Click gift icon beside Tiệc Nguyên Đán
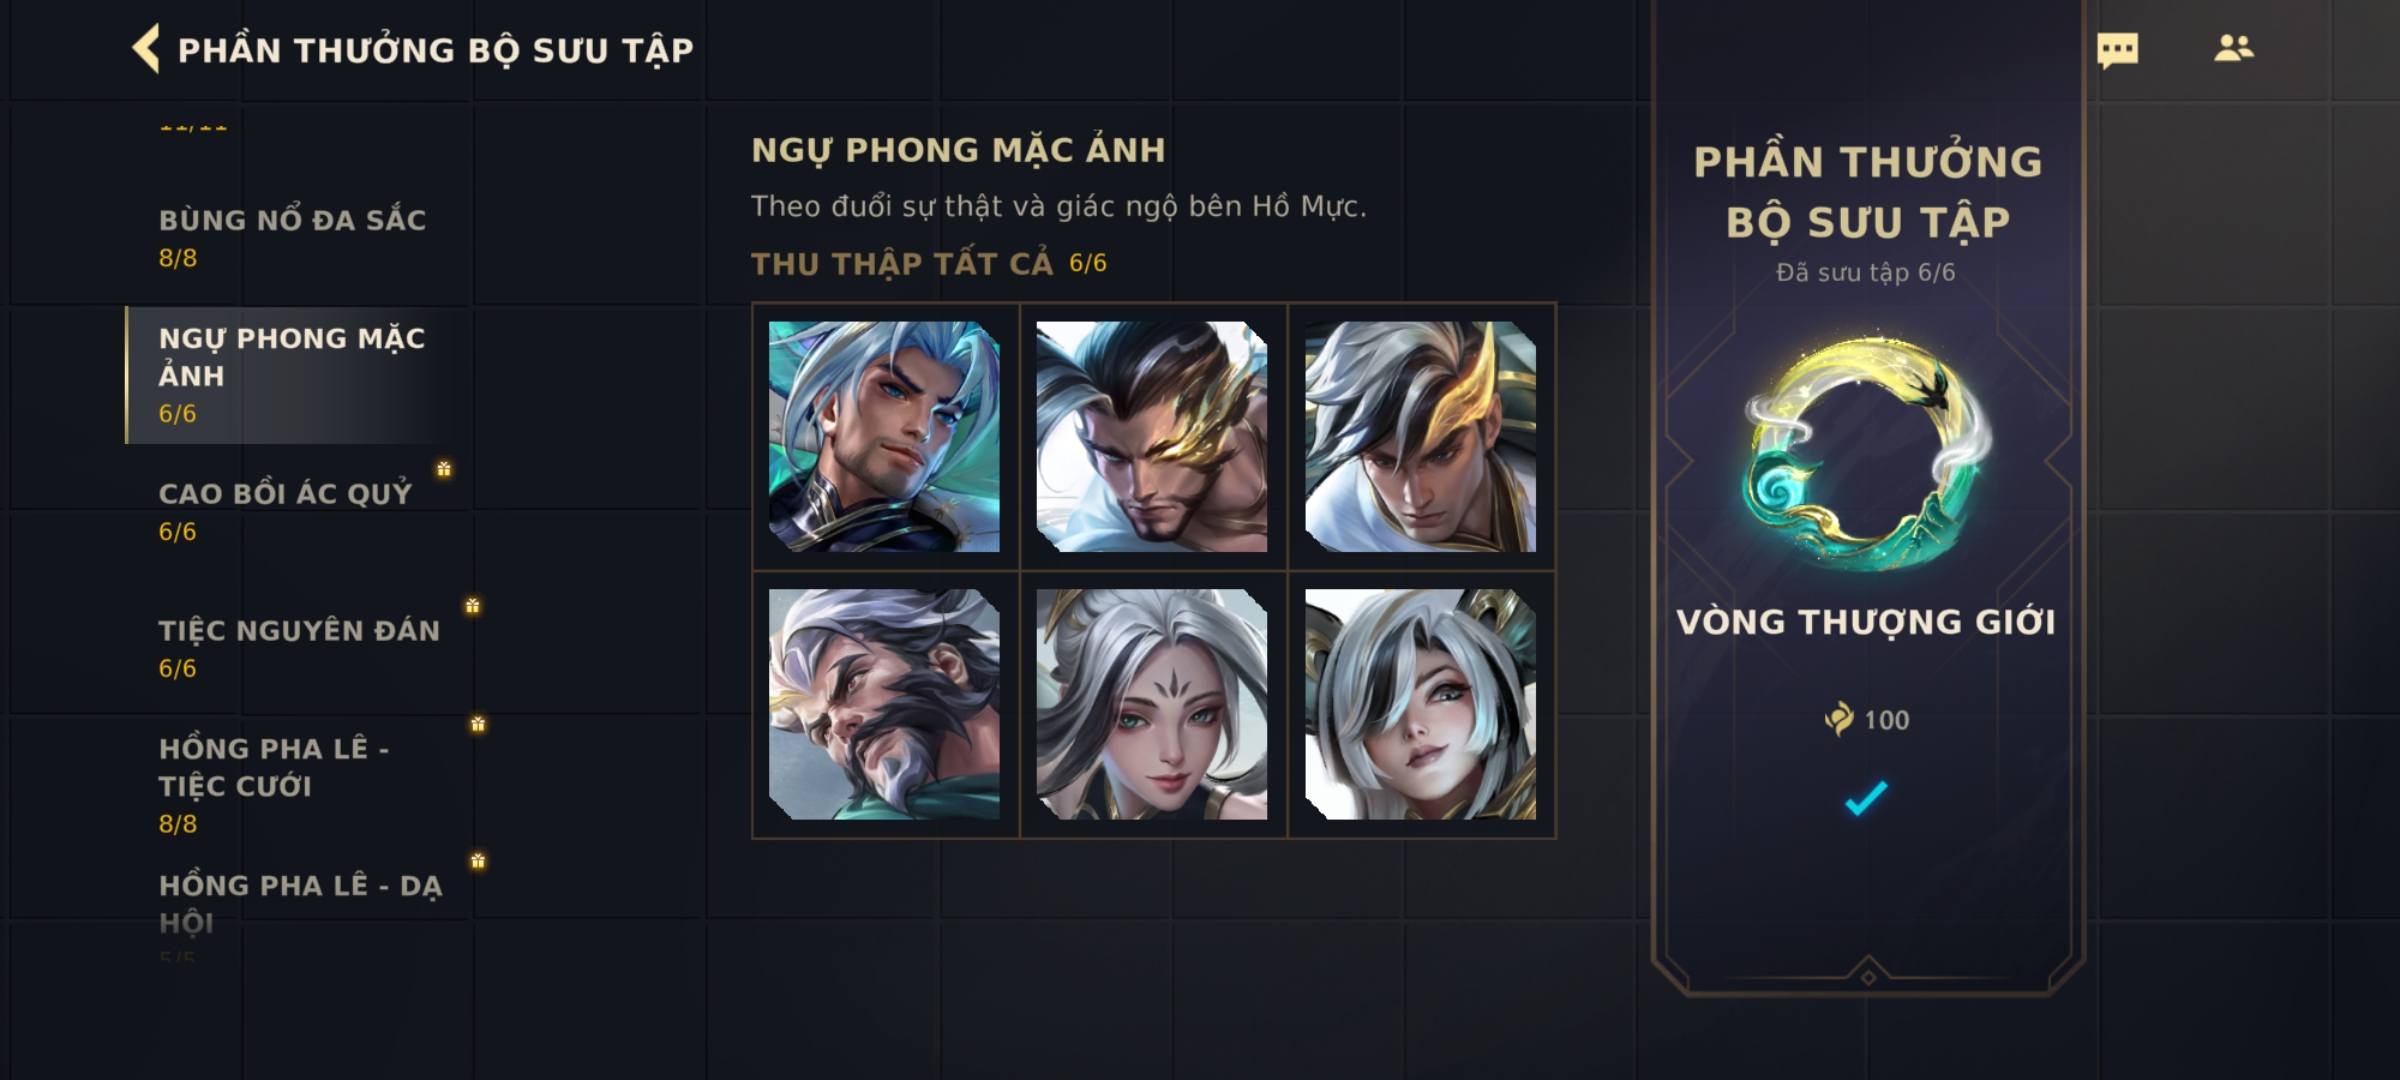The image size is (2400, 1080). [x=472, y=606]
